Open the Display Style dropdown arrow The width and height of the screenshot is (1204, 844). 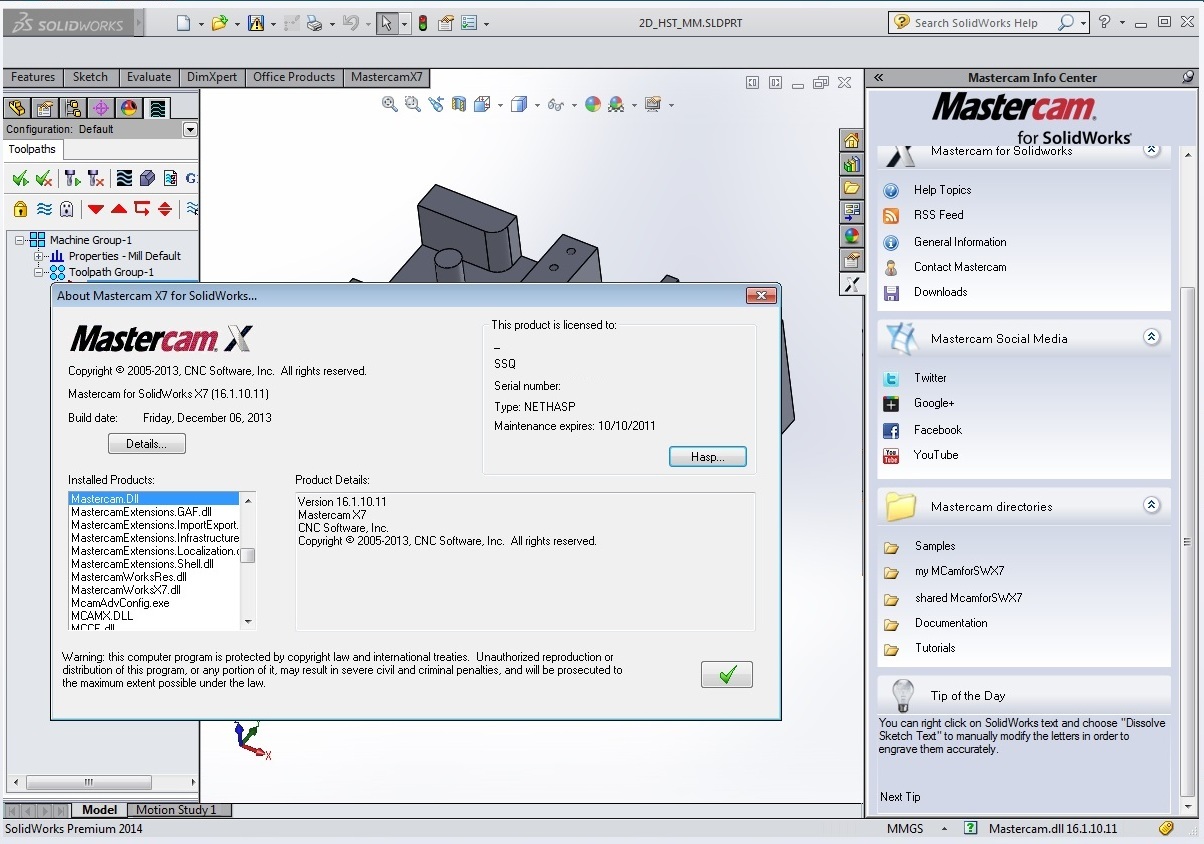[537, 105]
